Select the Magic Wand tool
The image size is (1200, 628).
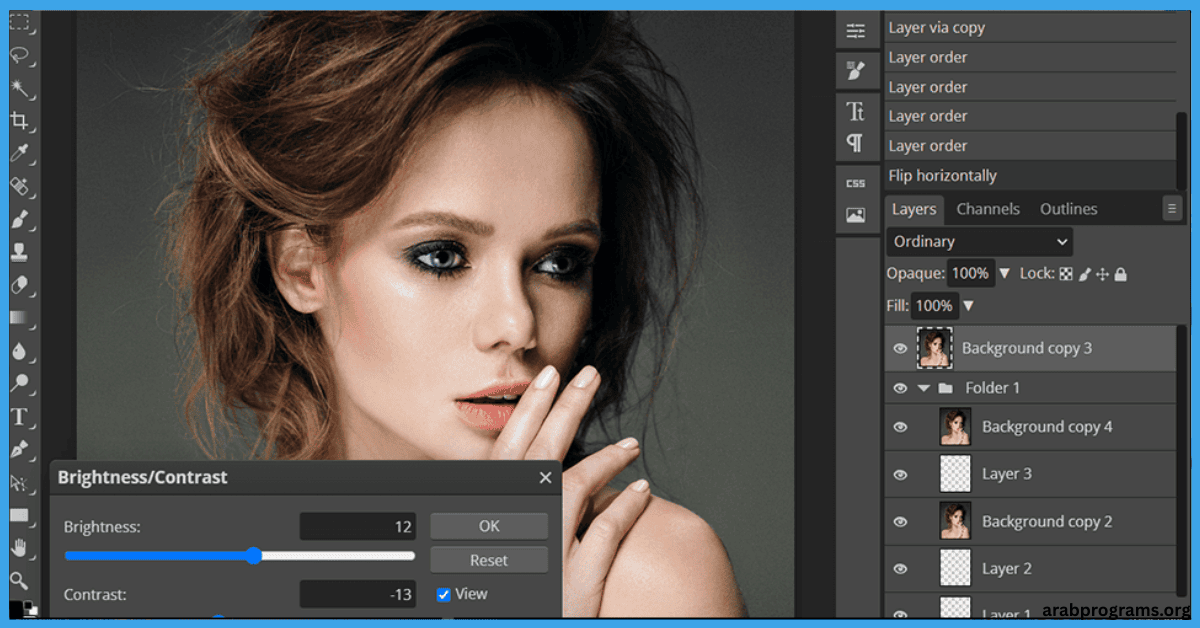click(20, 88)
